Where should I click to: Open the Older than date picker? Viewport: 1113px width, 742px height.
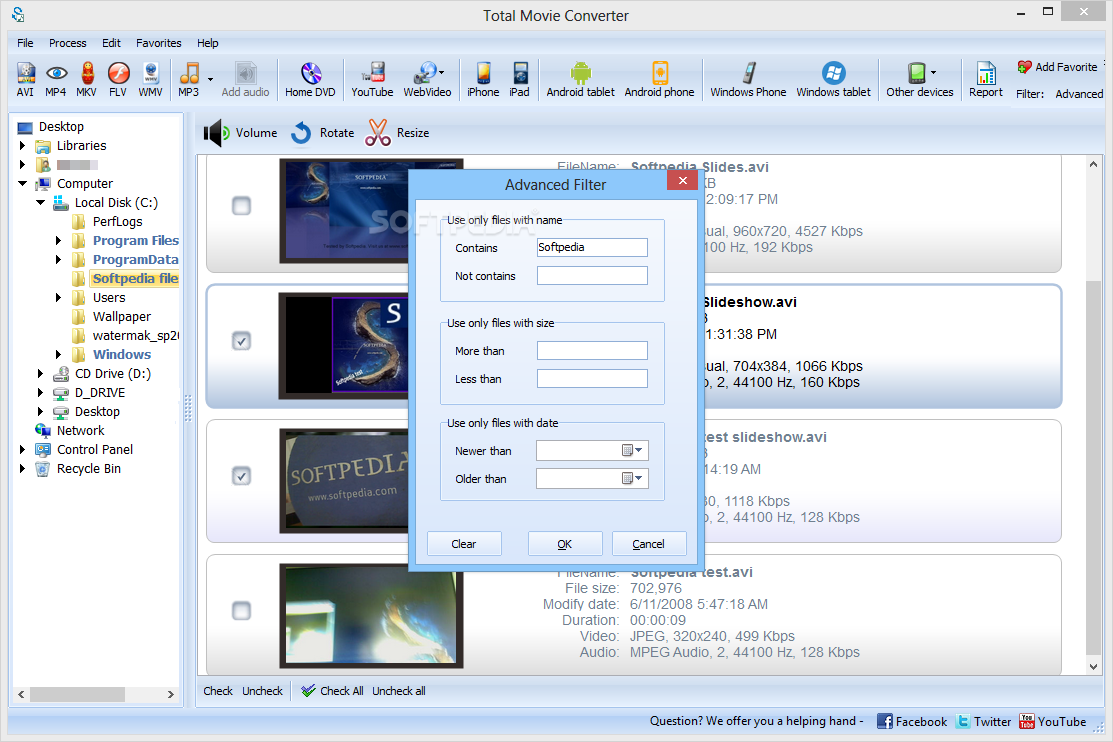(632, 479)
